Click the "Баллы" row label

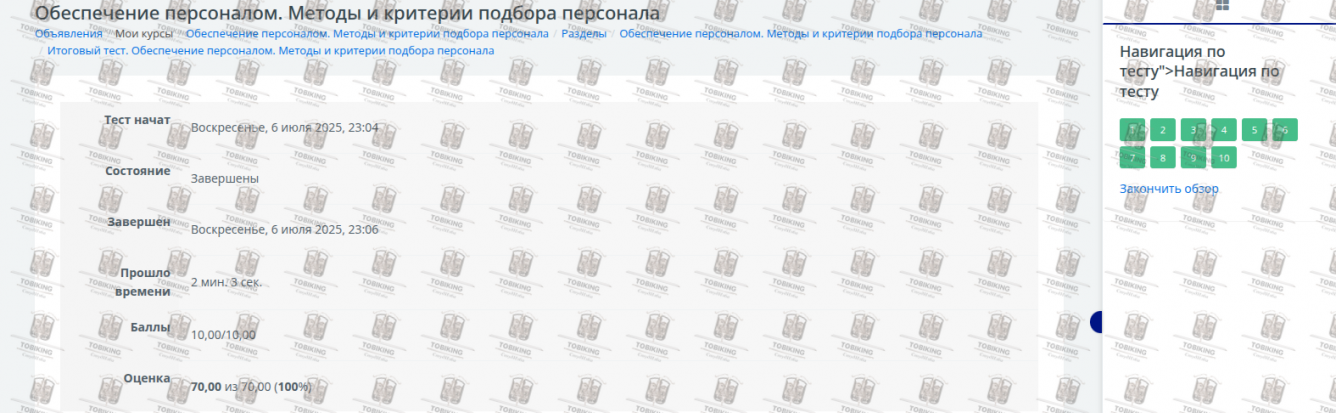pyautogui.click(x=151, y=327)
